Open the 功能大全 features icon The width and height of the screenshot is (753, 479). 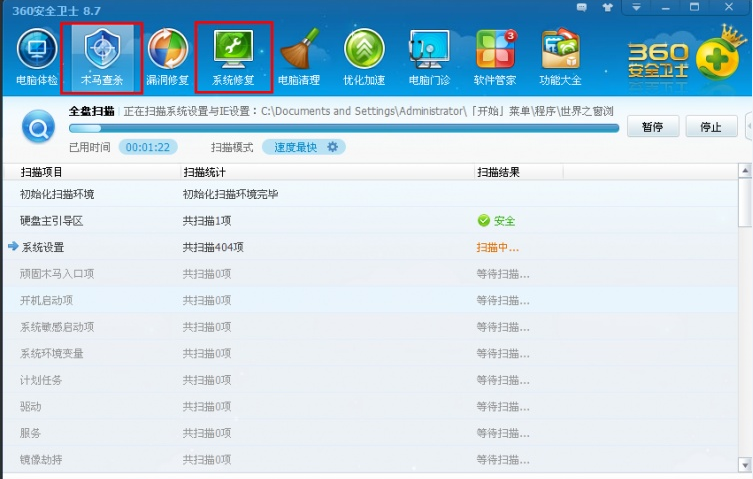(x=560, y=58)
